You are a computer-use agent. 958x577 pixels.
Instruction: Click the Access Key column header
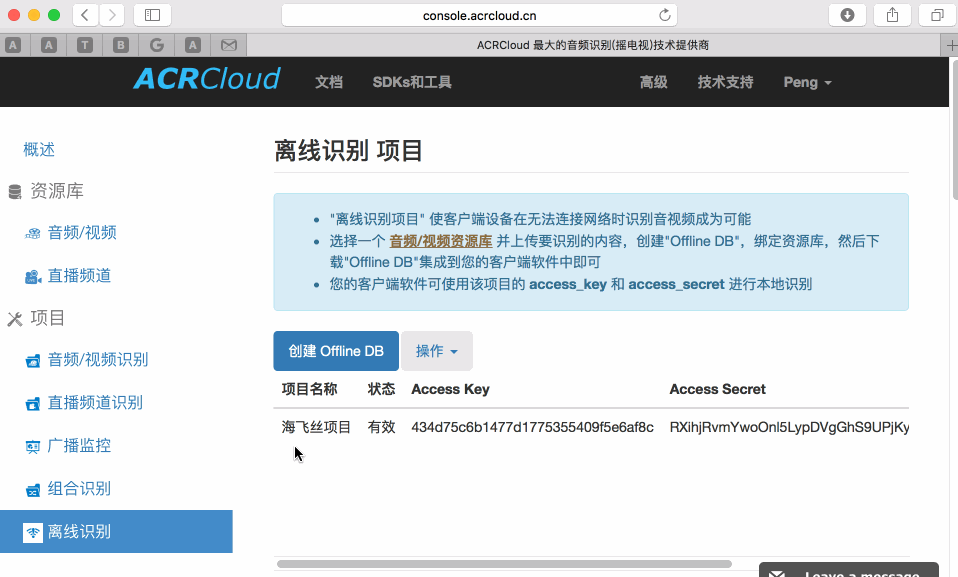[x=450, y=389]
